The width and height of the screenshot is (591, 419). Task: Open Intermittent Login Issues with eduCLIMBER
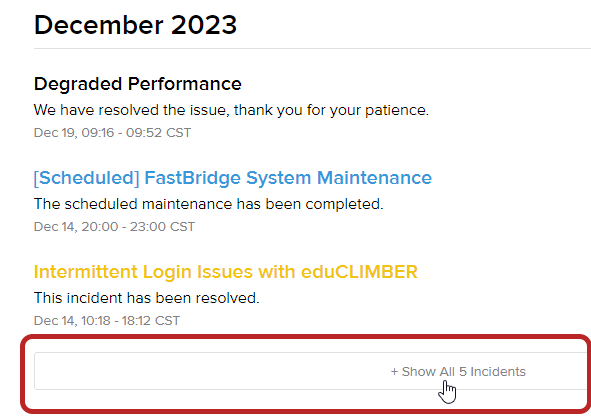pos(226,272)
